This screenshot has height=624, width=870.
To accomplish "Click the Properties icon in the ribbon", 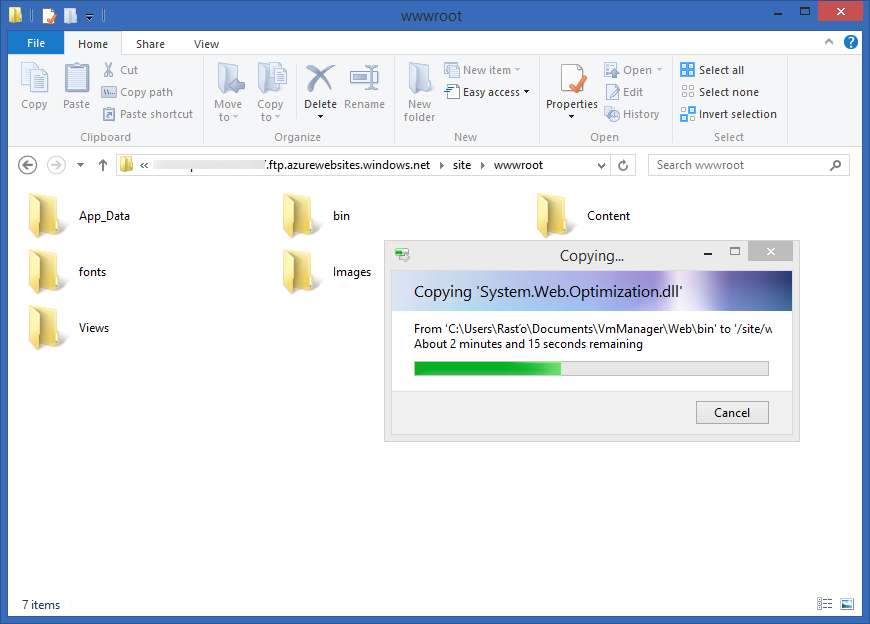I will [571, 79].
